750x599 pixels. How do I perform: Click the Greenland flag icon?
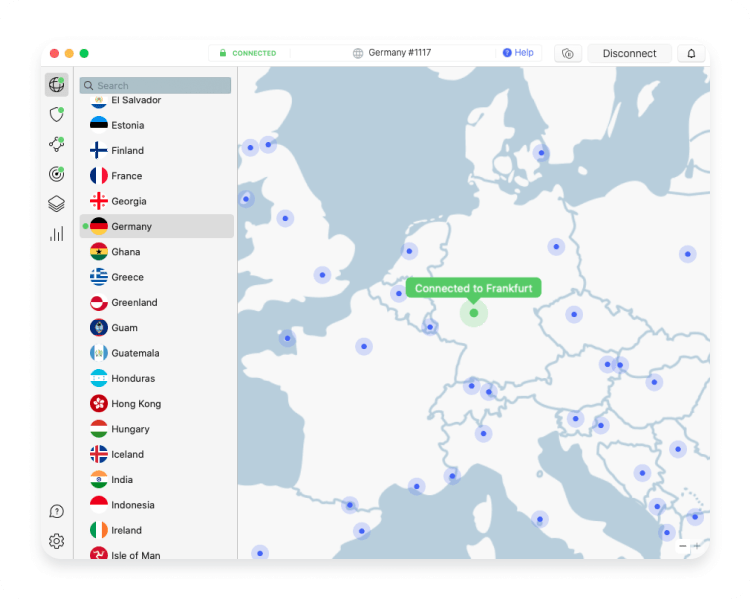click(x=99, y=302)
